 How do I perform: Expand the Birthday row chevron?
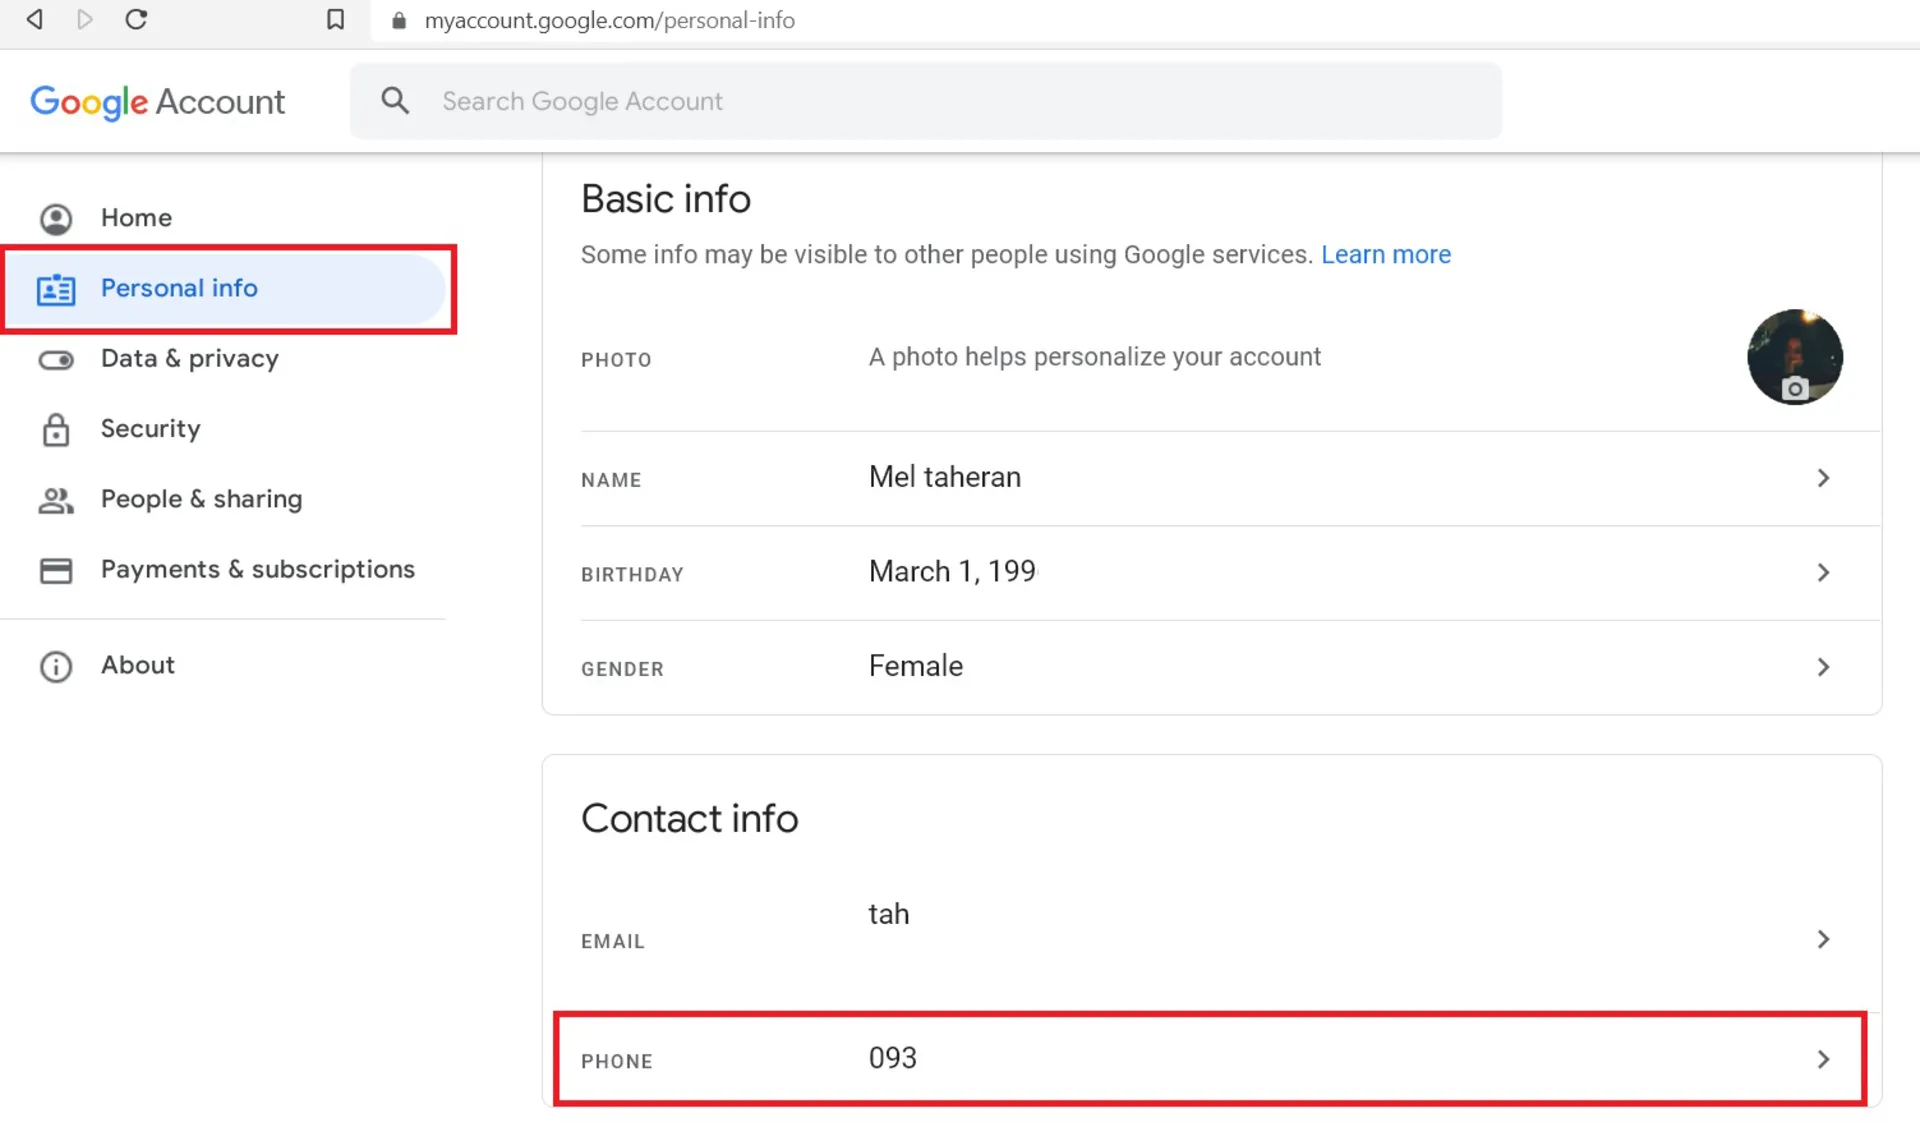tap(1823, 572)
